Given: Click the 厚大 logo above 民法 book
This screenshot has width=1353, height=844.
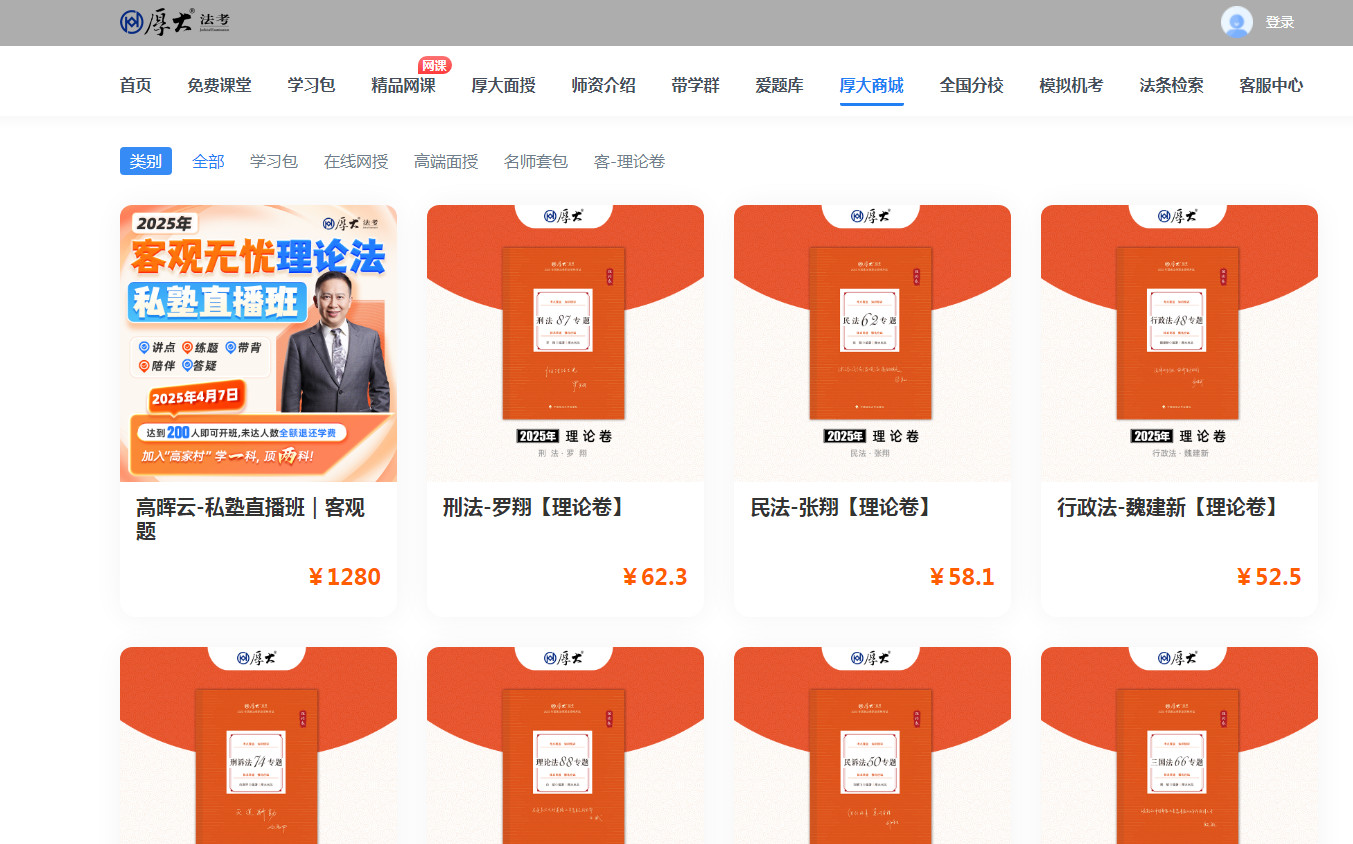Looking at the screenshot, I should [x=871, y=216].
